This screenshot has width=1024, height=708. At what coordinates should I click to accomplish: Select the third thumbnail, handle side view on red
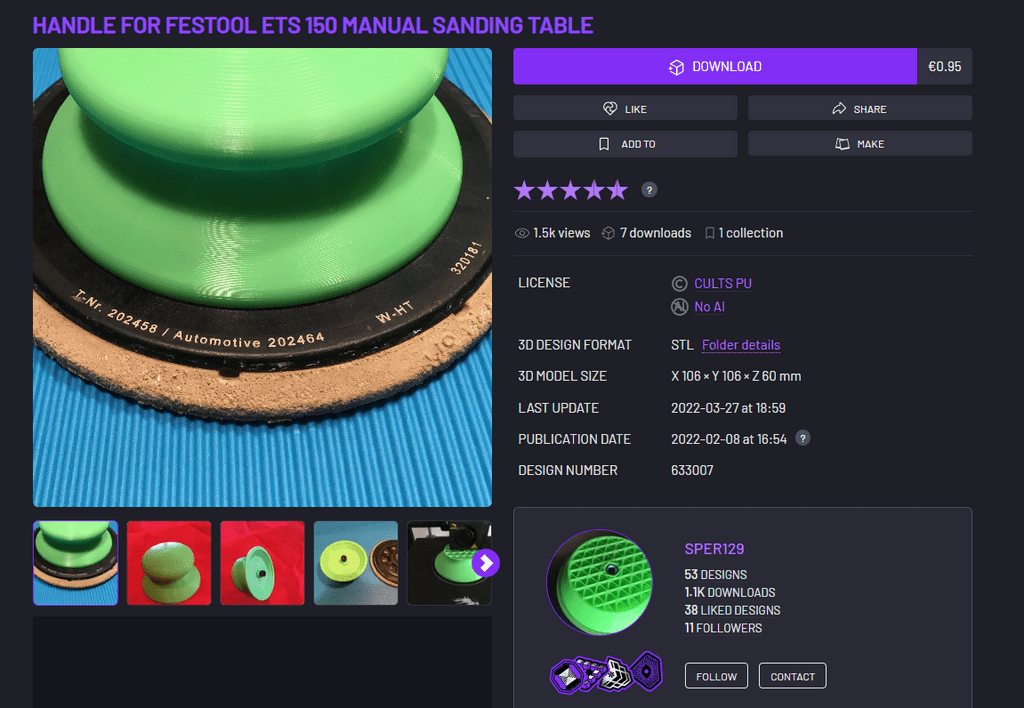(x=263, y=563)
